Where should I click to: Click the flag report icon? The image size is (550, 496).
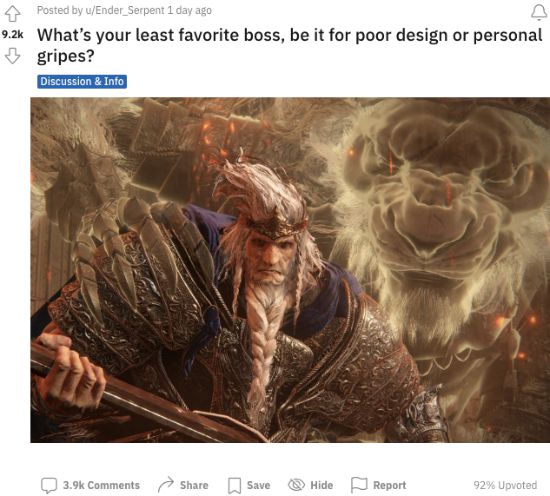pos(359,485)
